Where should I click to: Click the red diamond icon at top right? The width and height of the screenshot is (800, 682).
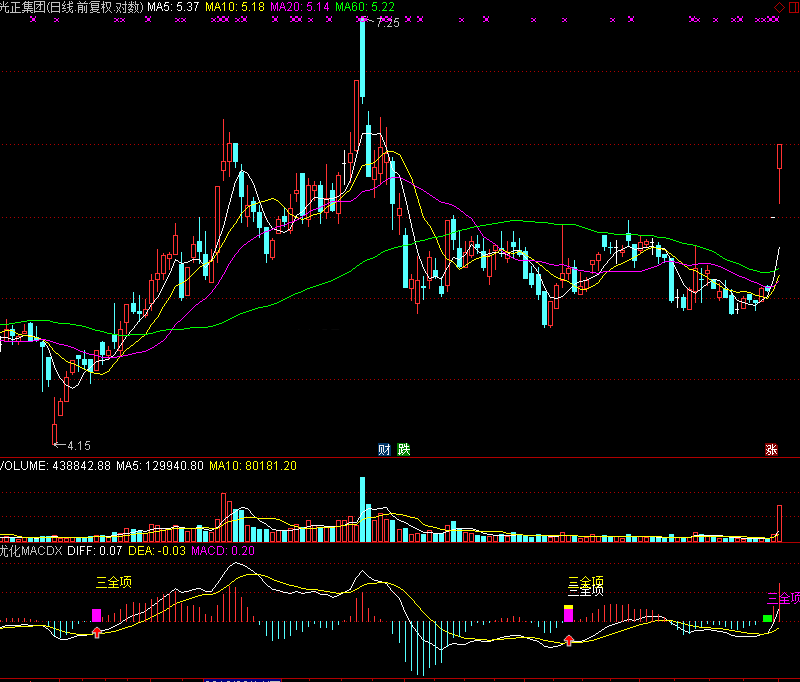tap(779, 7)
